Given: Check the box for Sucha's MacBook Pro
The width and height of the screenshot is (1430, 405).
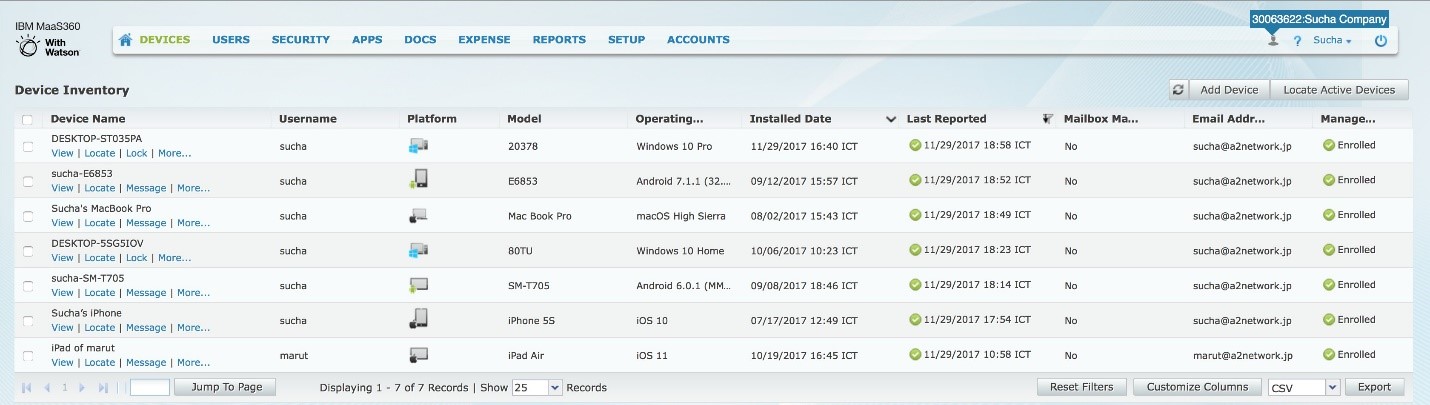Looking at the screenshot, I should (28, 217).
